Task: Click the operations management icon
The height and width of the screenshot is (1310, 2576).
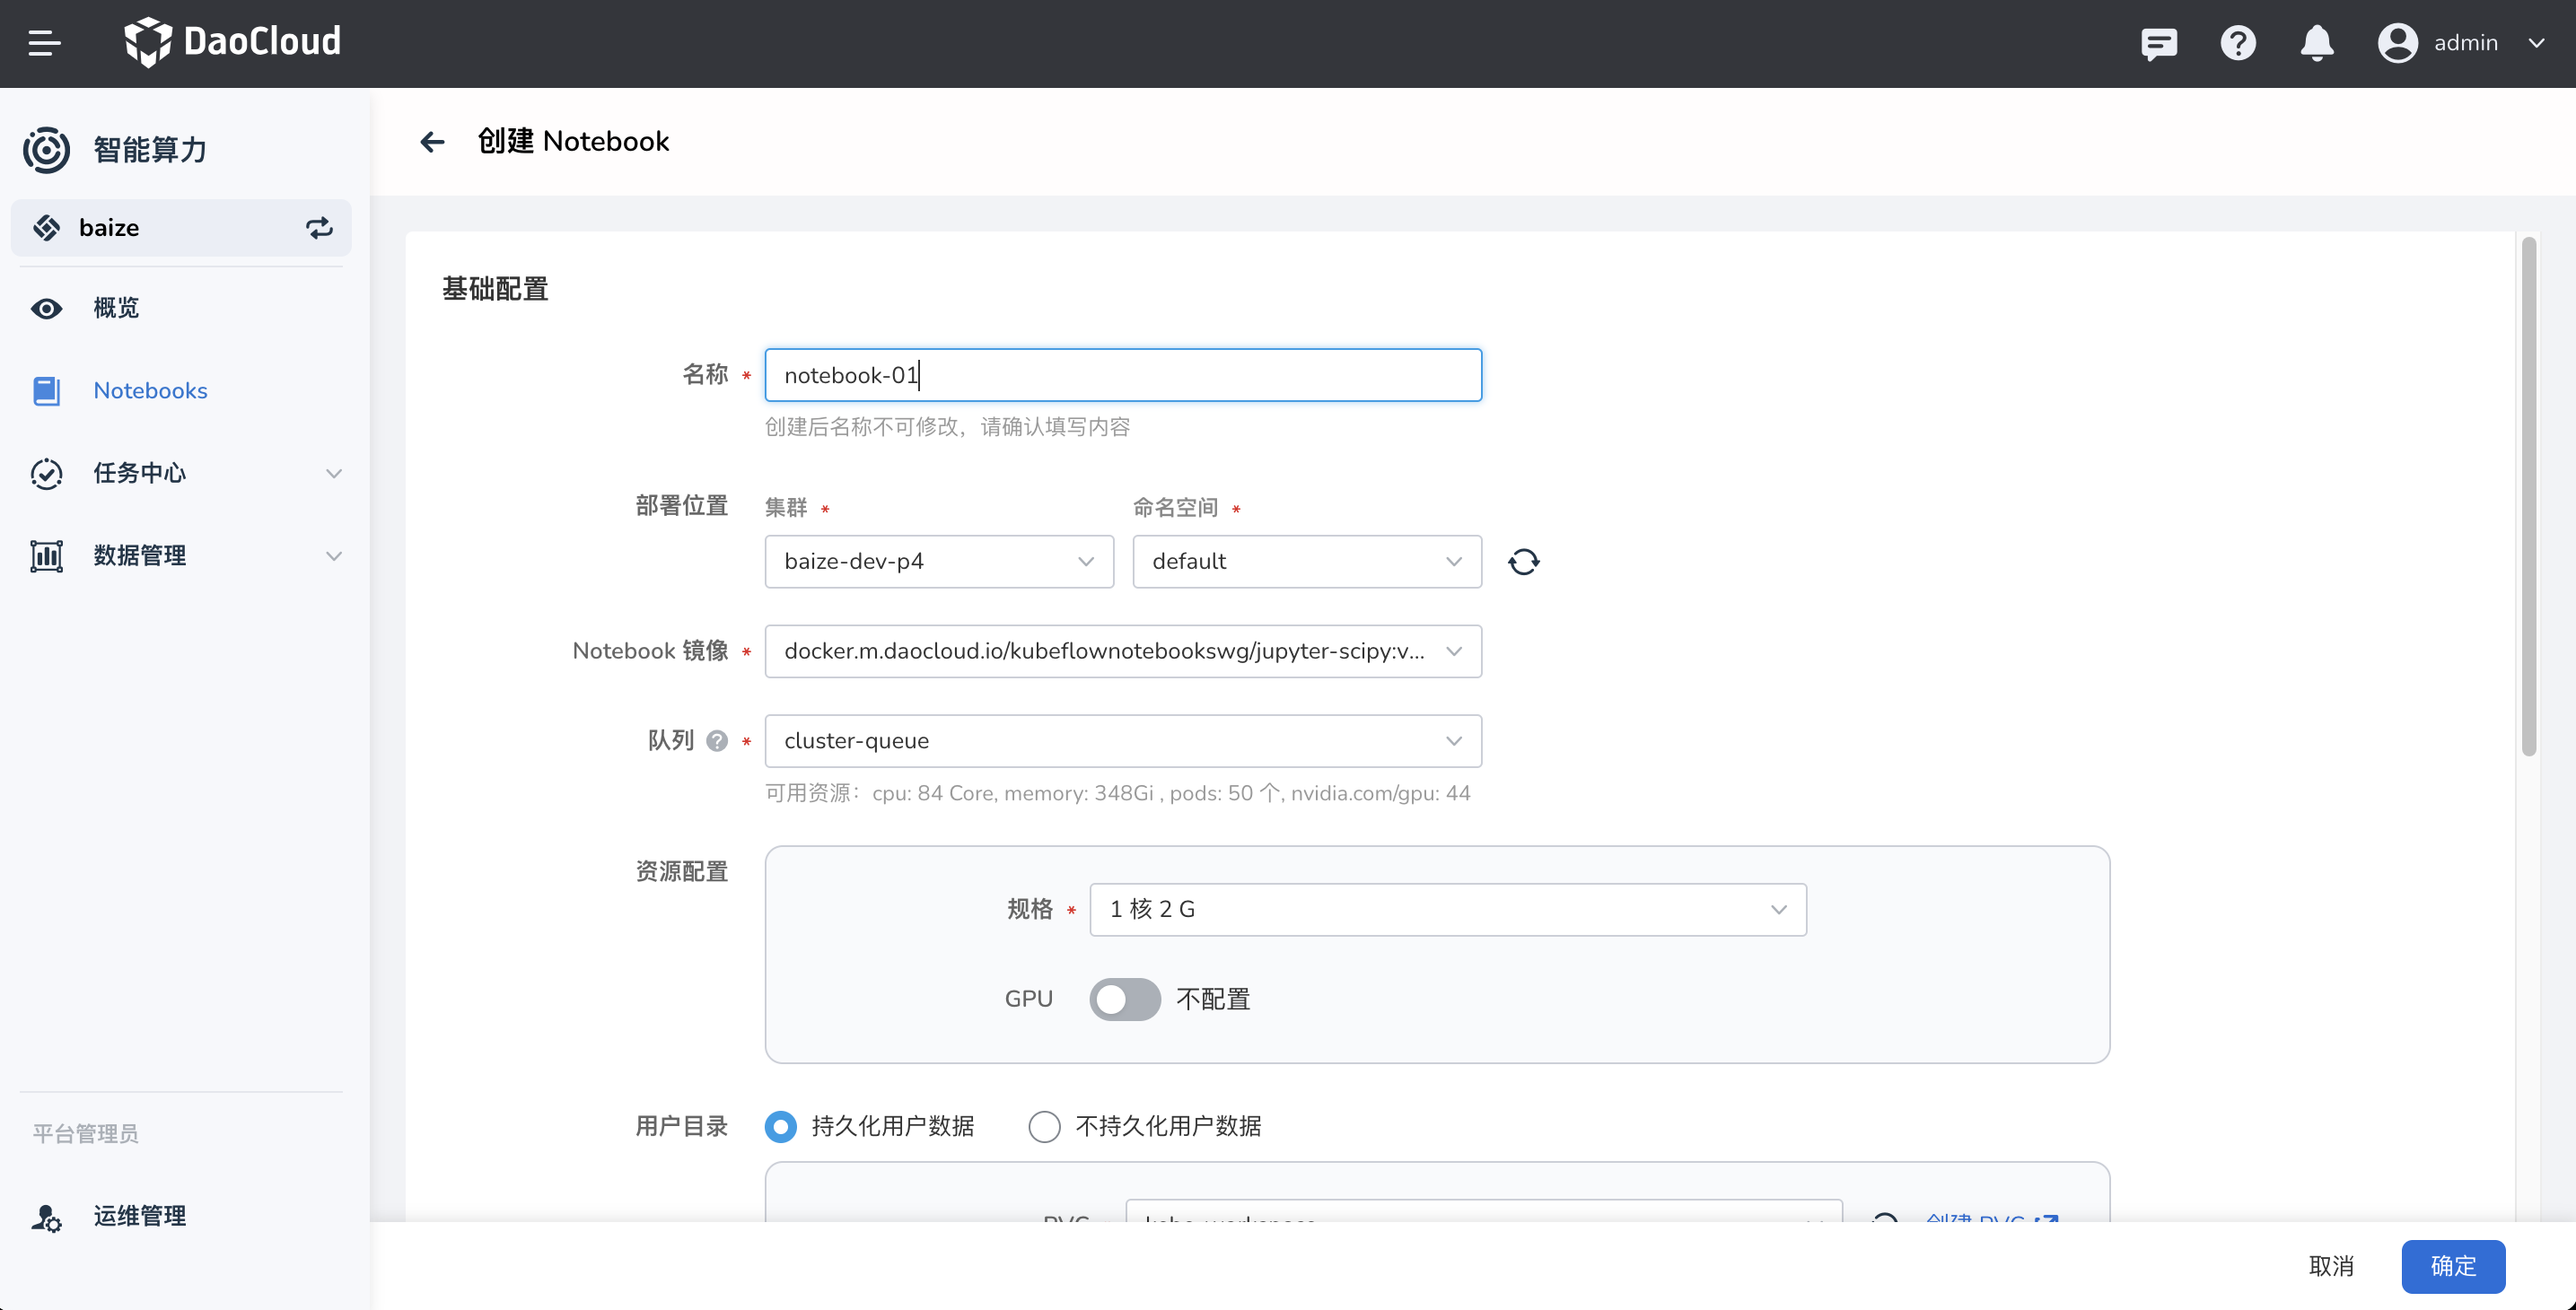Action: (45, 1213)
